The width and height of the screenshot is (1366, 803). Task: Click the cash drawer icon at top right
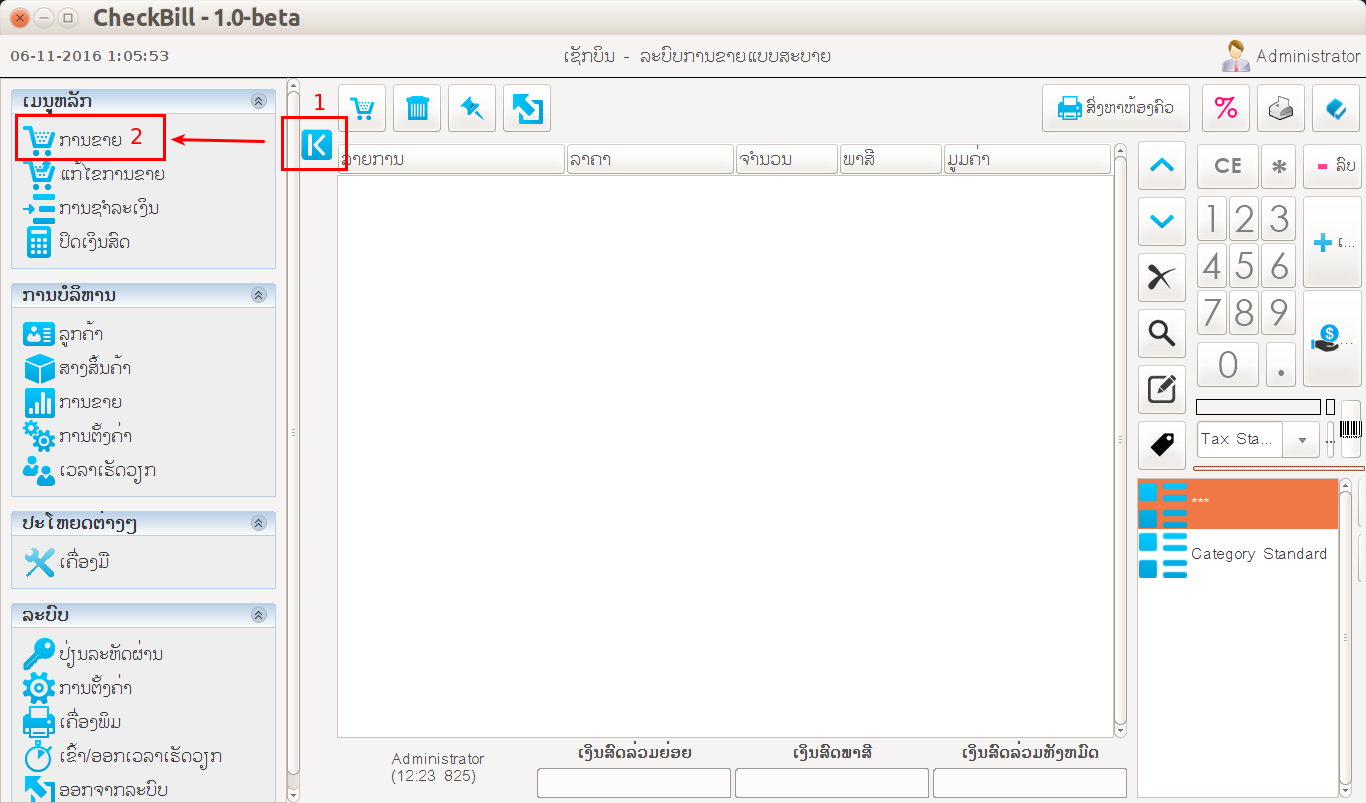point(1280,108)
